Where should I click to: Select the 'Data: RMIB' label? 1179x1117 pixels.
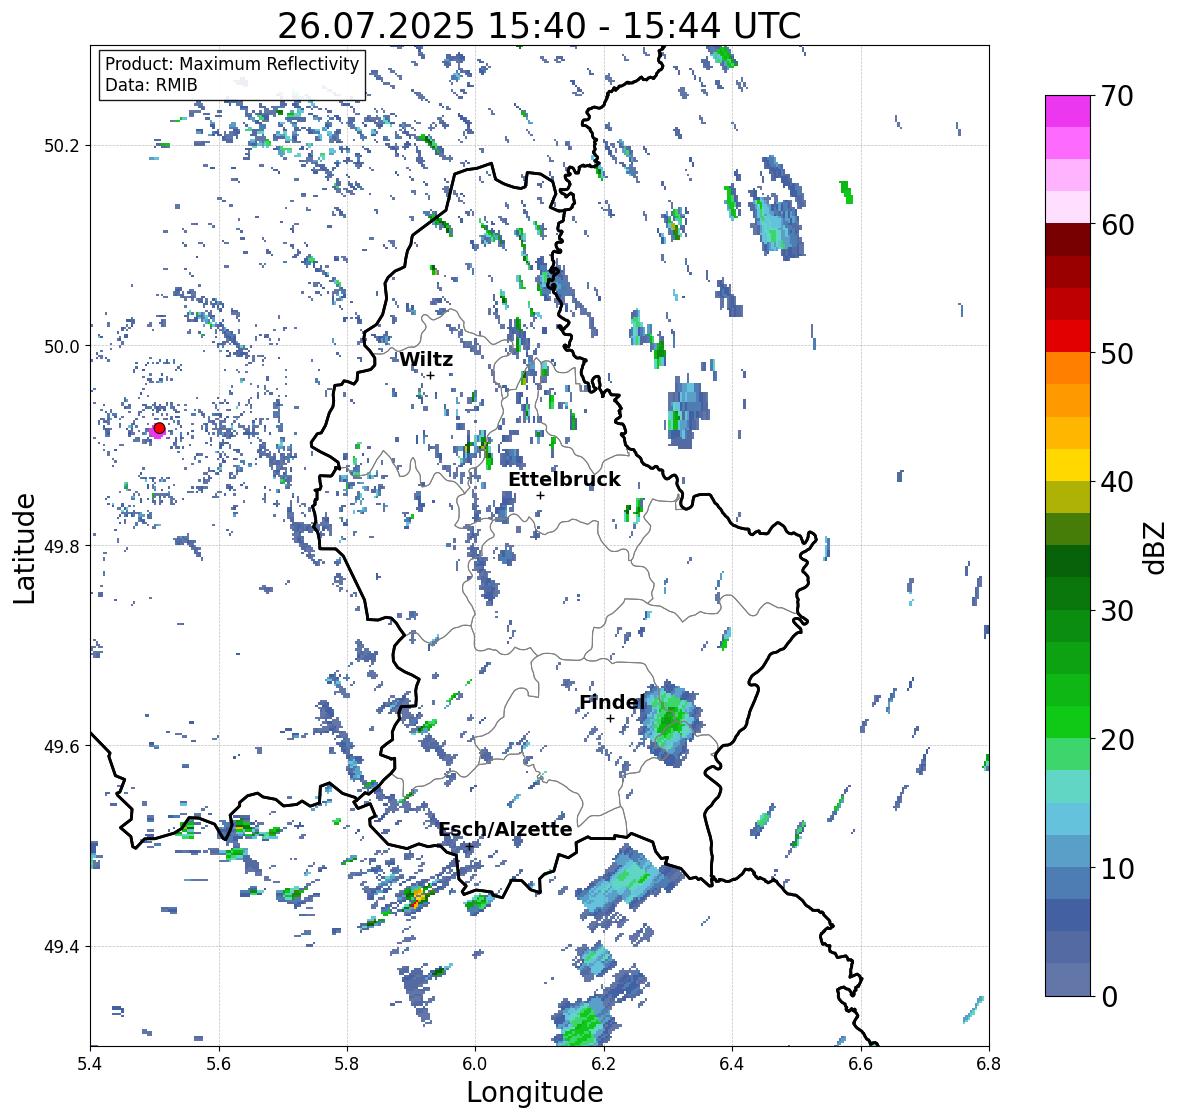click(x=151, y=85)
